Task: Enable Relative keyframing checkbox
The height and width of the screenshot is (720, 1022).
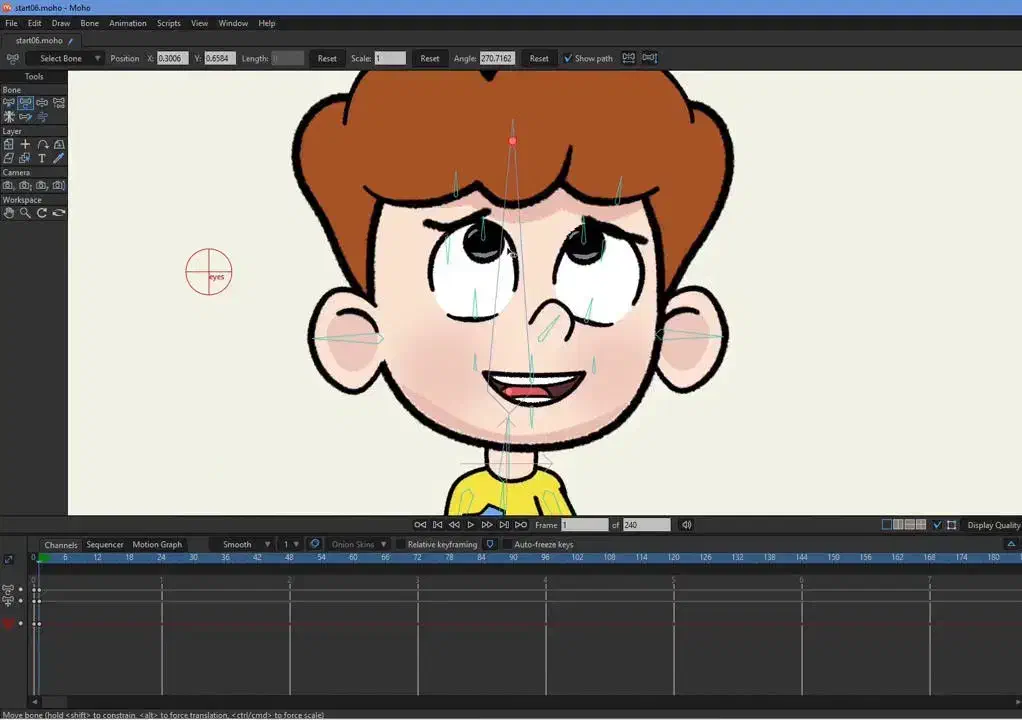Action: [401, 545]
